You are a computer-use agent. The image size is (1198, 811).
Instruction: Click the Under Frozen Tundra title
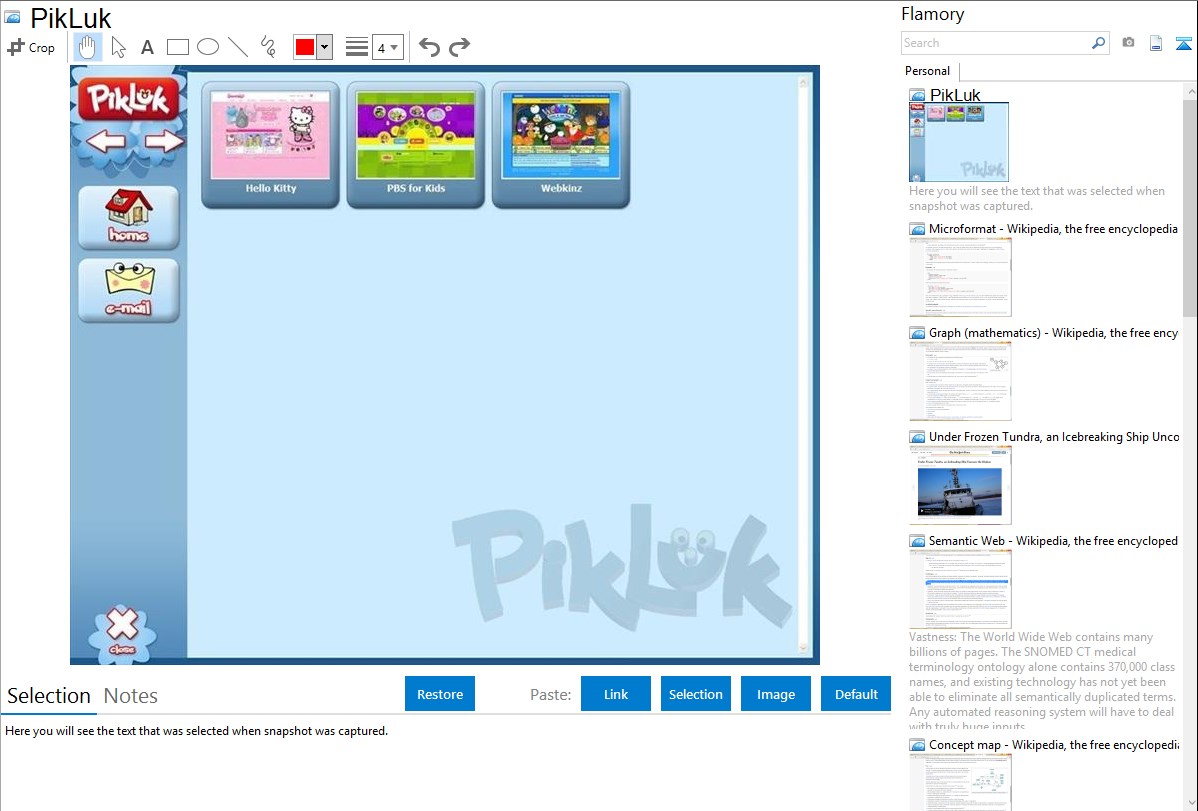1054,436
